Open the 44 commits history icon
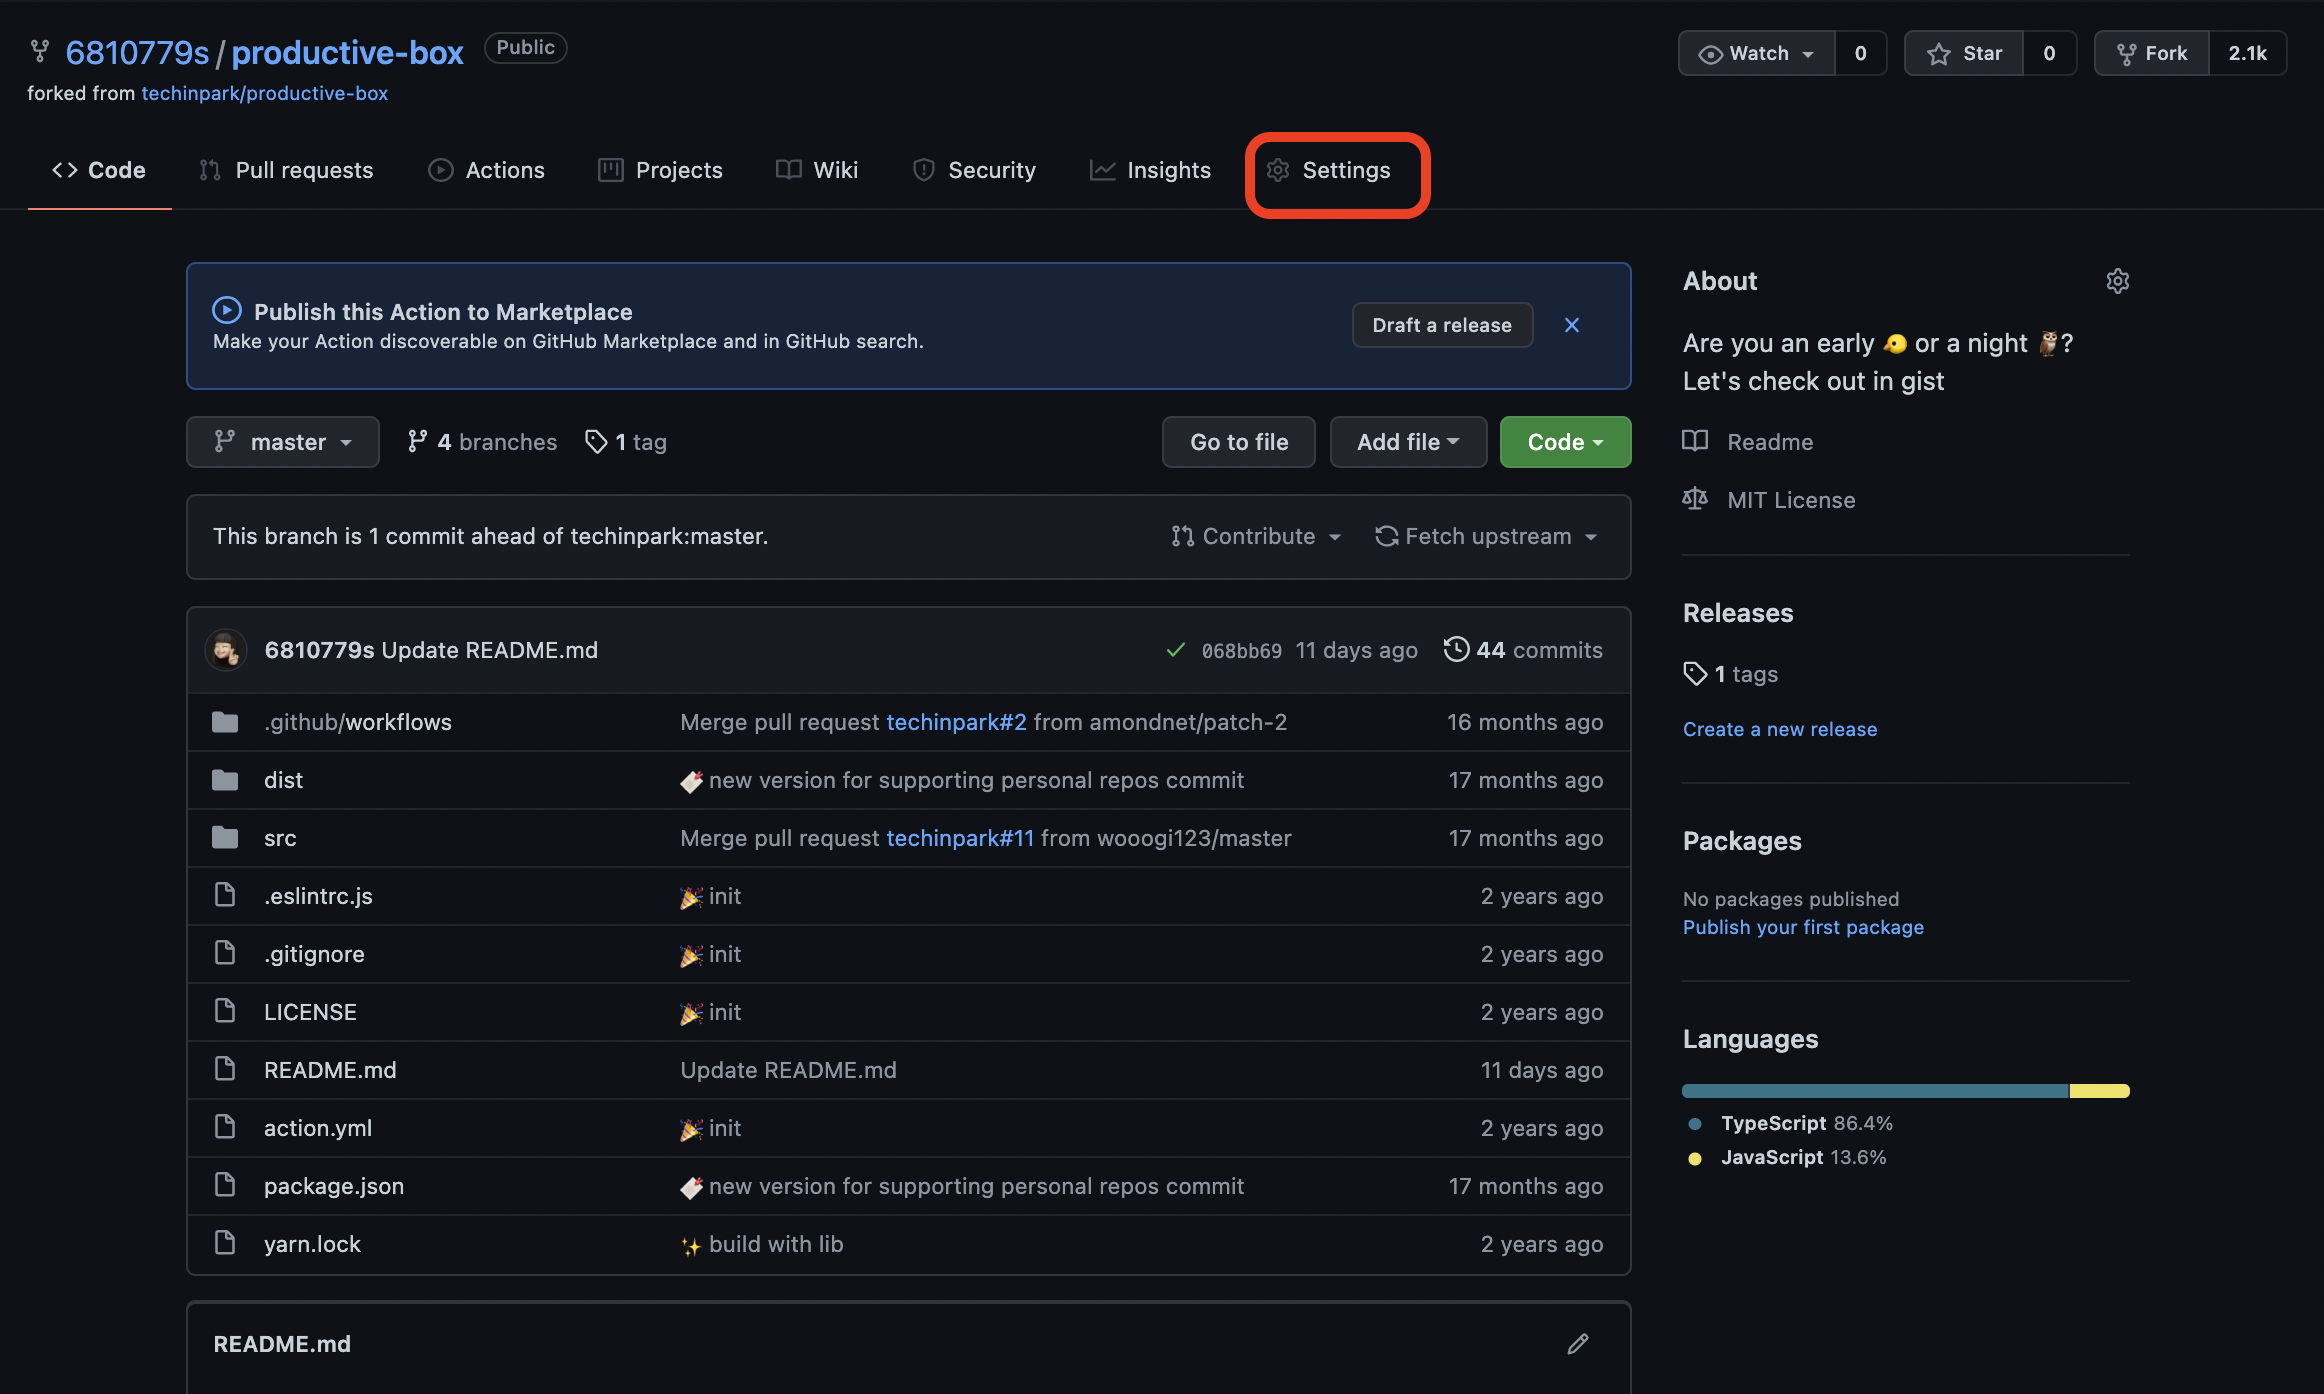 (1456, 649)
